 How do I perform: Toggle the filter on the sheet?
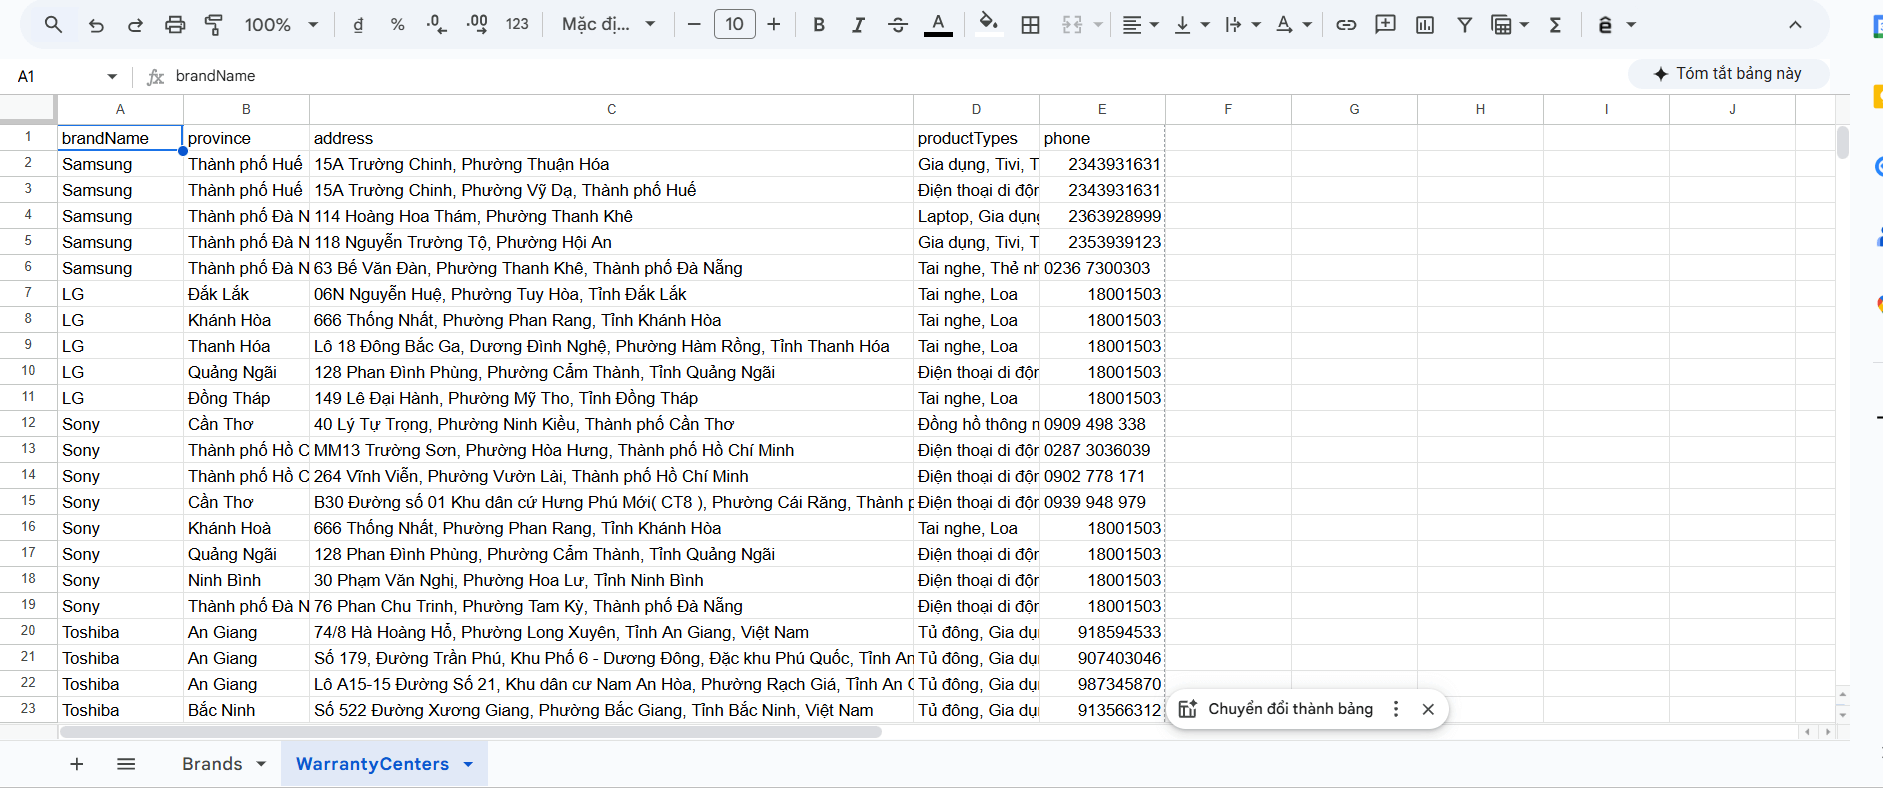pyautogui.click(x=1464, y=25)
